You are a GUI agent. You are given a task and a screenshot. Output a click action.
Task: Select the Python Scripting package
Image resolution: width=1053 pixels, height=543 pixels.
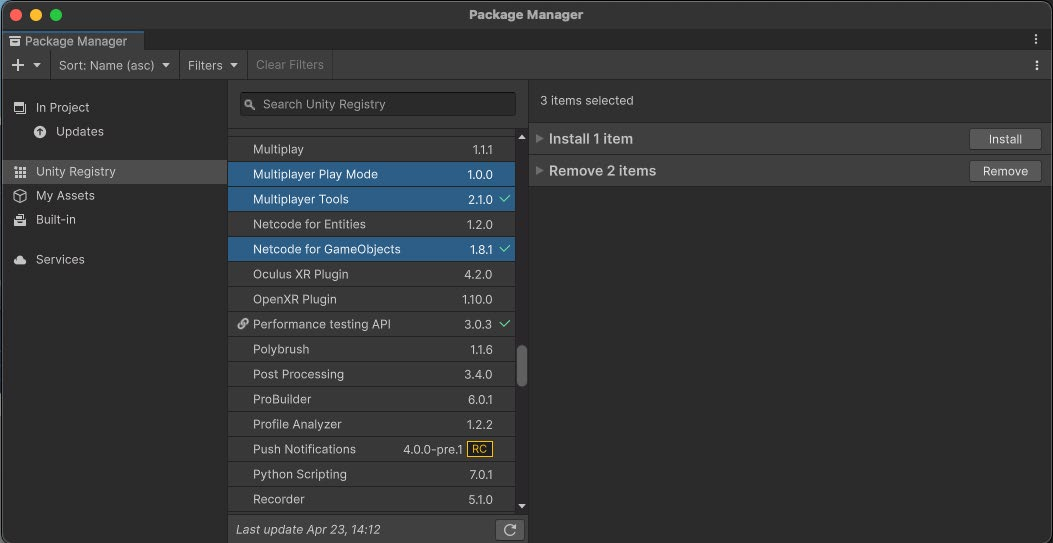(x=371, y=475)
